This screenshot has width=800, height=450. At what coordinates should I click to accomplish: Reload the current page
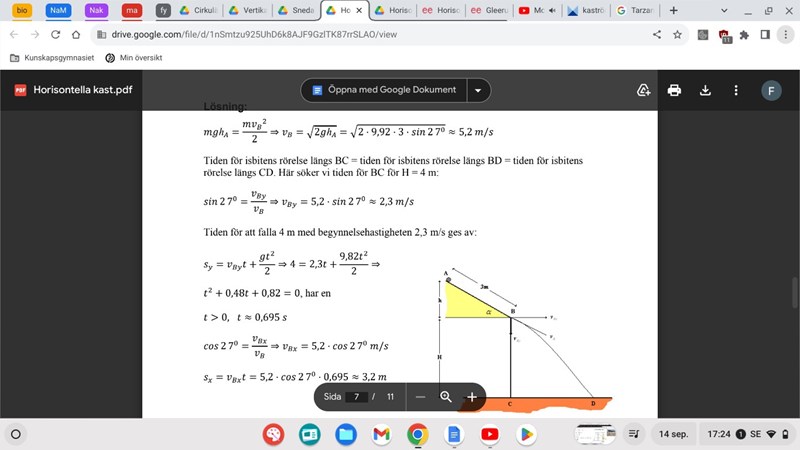(x=61, y=34)
